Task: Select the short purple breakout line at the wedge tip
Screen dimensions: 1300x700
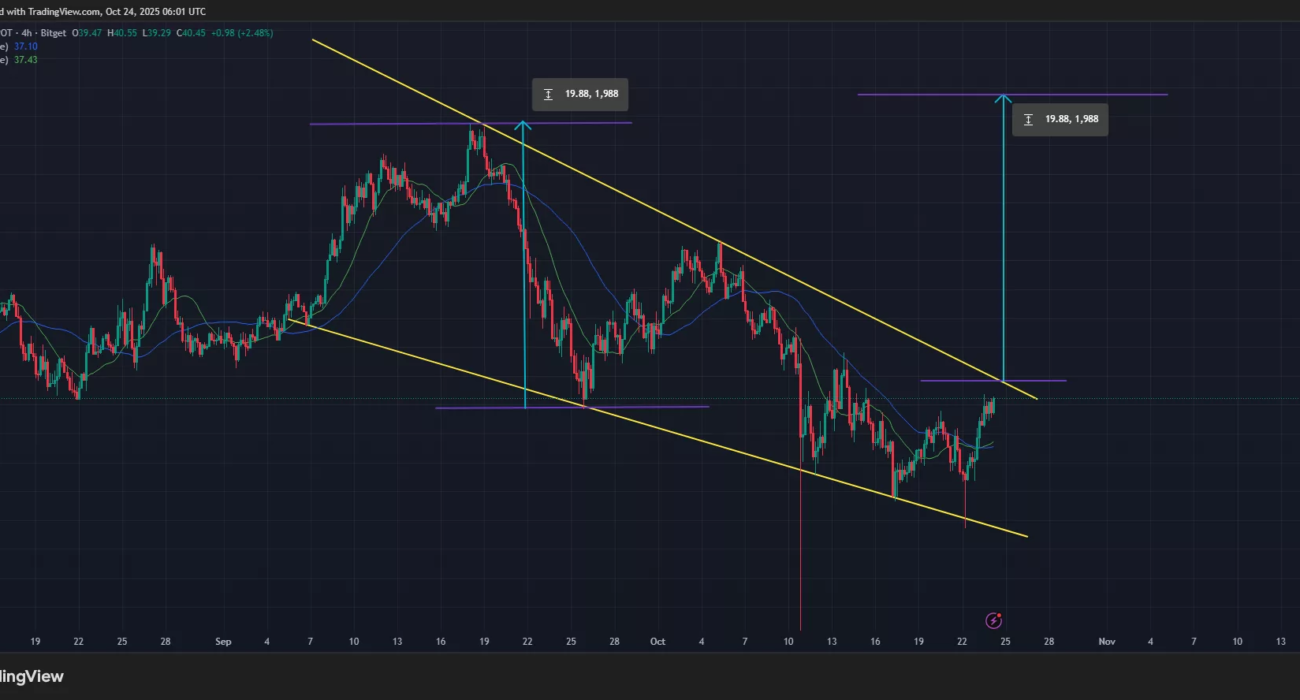Action: click(1040, 381)
